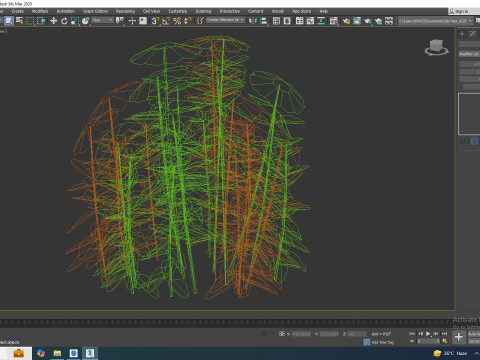This screenshot has height=360, width=480.
Task: Open Reference Coordinate System dropdown
Action: 102,21
